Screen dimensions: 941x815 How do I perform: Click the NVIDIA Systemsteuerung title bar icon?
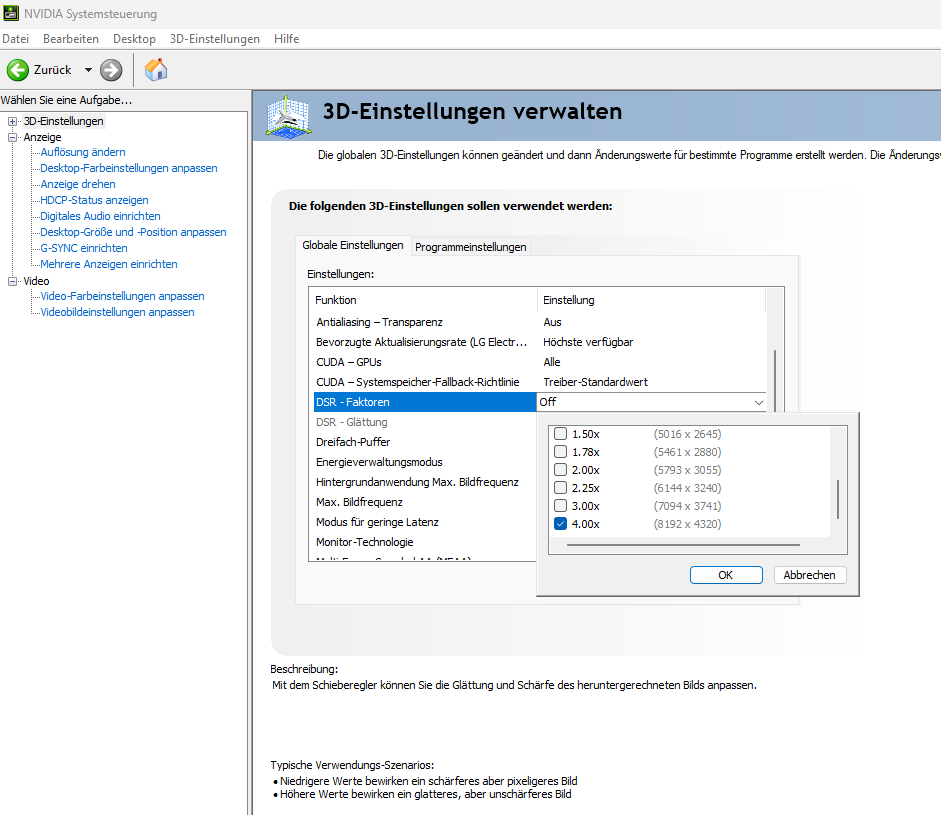[x=11, y=13]
